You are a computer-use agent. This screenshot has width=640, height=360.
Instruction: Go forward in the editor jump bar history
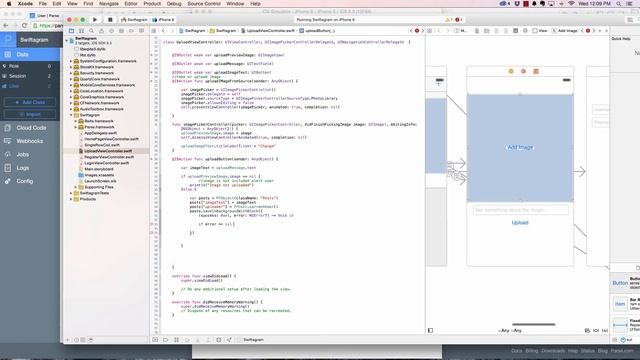click(x=172, y=31)
